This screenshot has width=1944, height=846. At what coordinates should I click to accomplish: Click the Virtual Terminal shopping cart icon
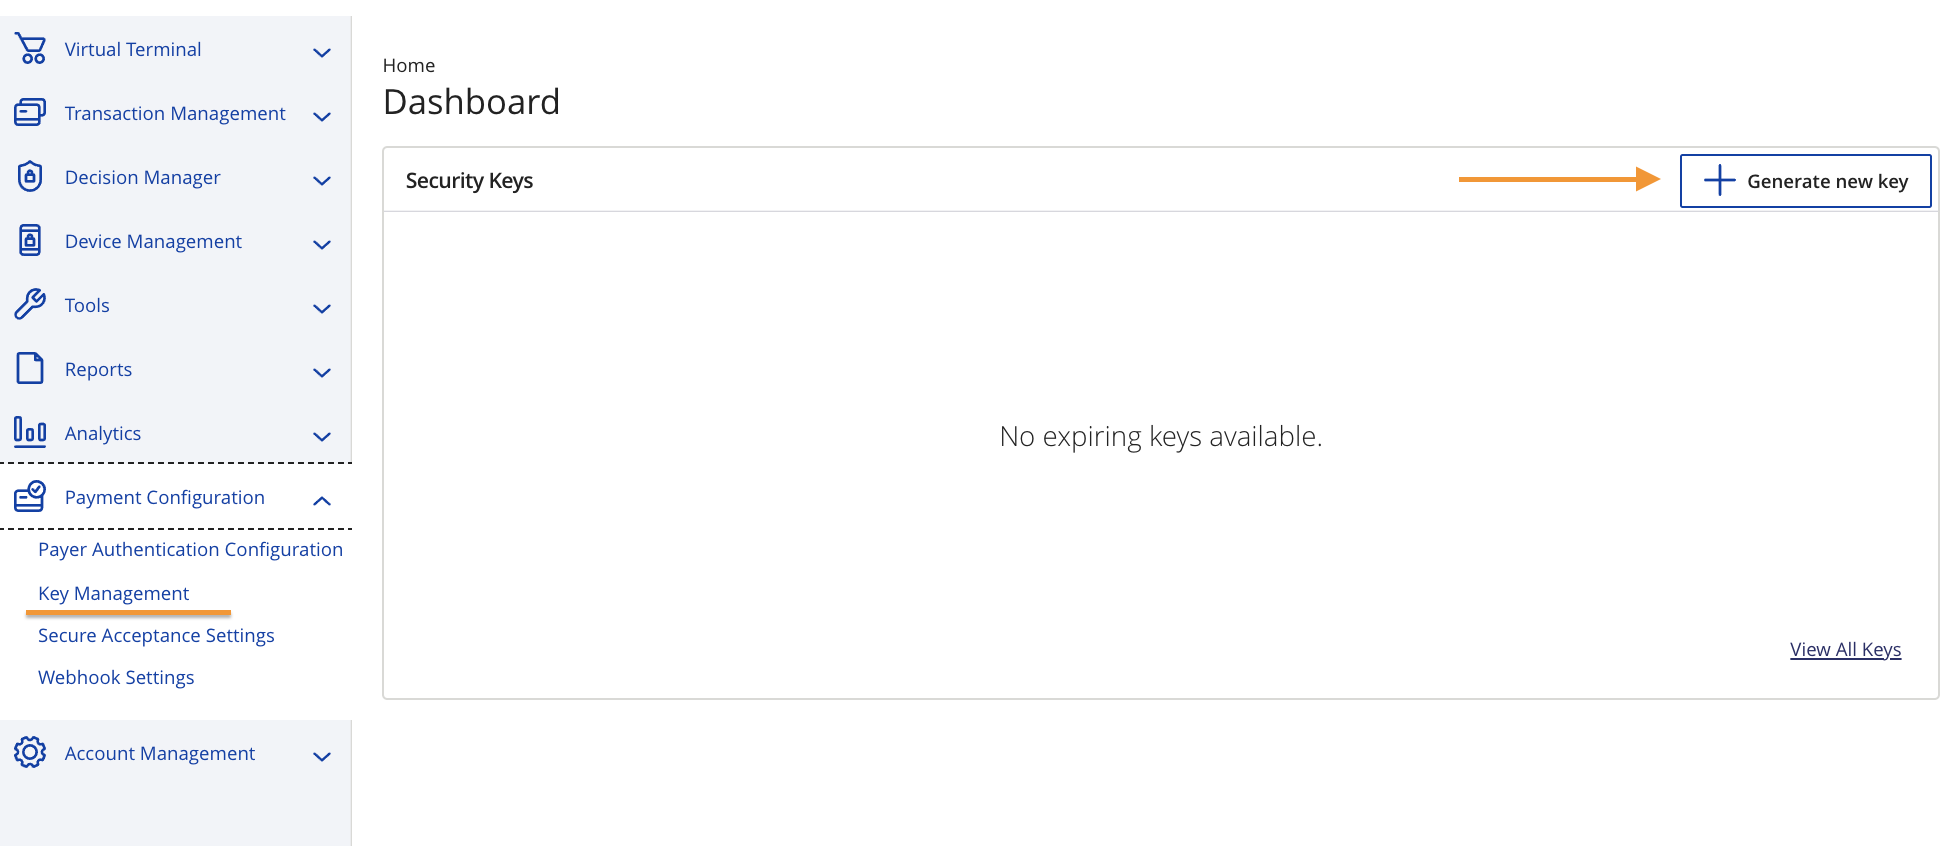point(31,49)
